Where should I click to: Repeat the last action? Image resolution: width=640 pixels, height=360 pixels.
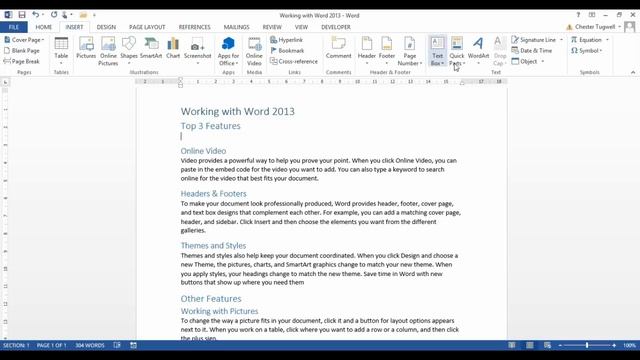click(54, 15)
